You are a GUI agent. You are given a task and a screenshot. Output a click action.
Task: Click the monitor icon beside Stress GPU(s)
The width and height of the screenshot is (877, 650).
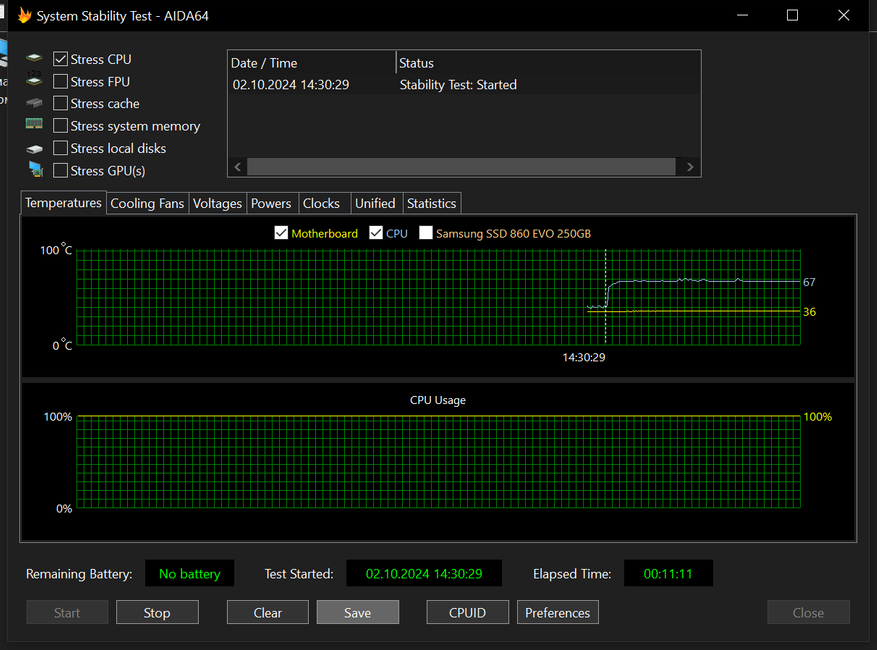(35, 170)
